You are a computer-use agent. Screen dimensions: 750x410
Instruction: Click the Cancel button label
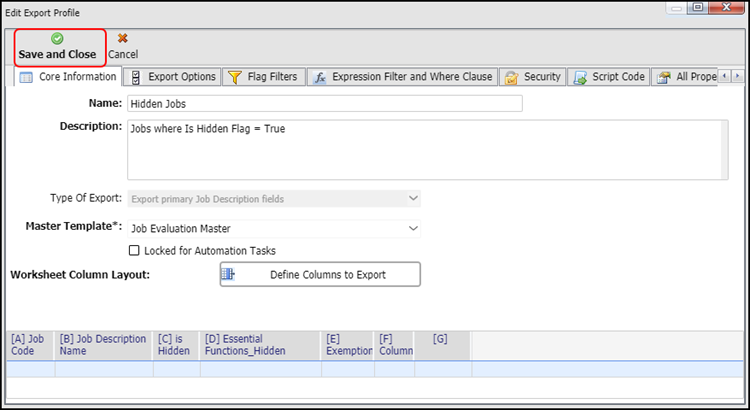pos(122,54)
